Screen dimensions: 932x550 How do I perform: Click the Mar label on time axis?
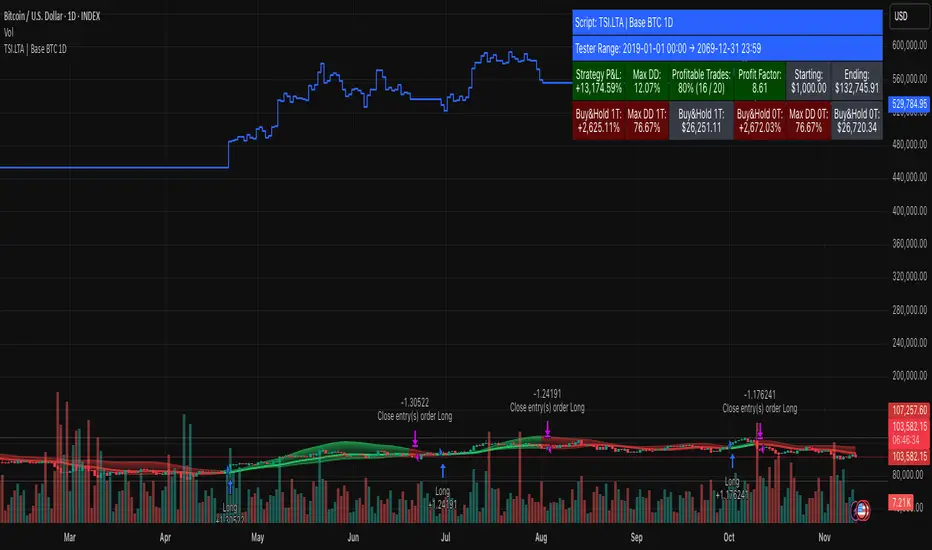tap(70, 538)
